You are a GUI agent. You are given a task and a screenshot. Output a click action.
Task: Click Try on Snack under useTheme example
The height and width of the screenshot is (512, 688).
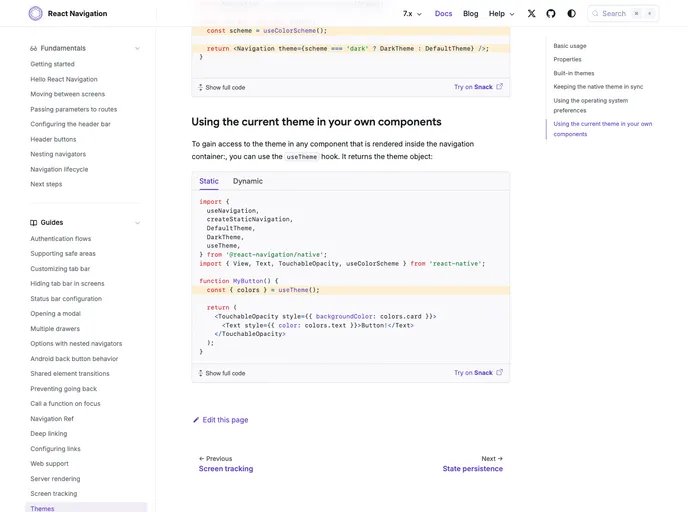coord(478,373)
